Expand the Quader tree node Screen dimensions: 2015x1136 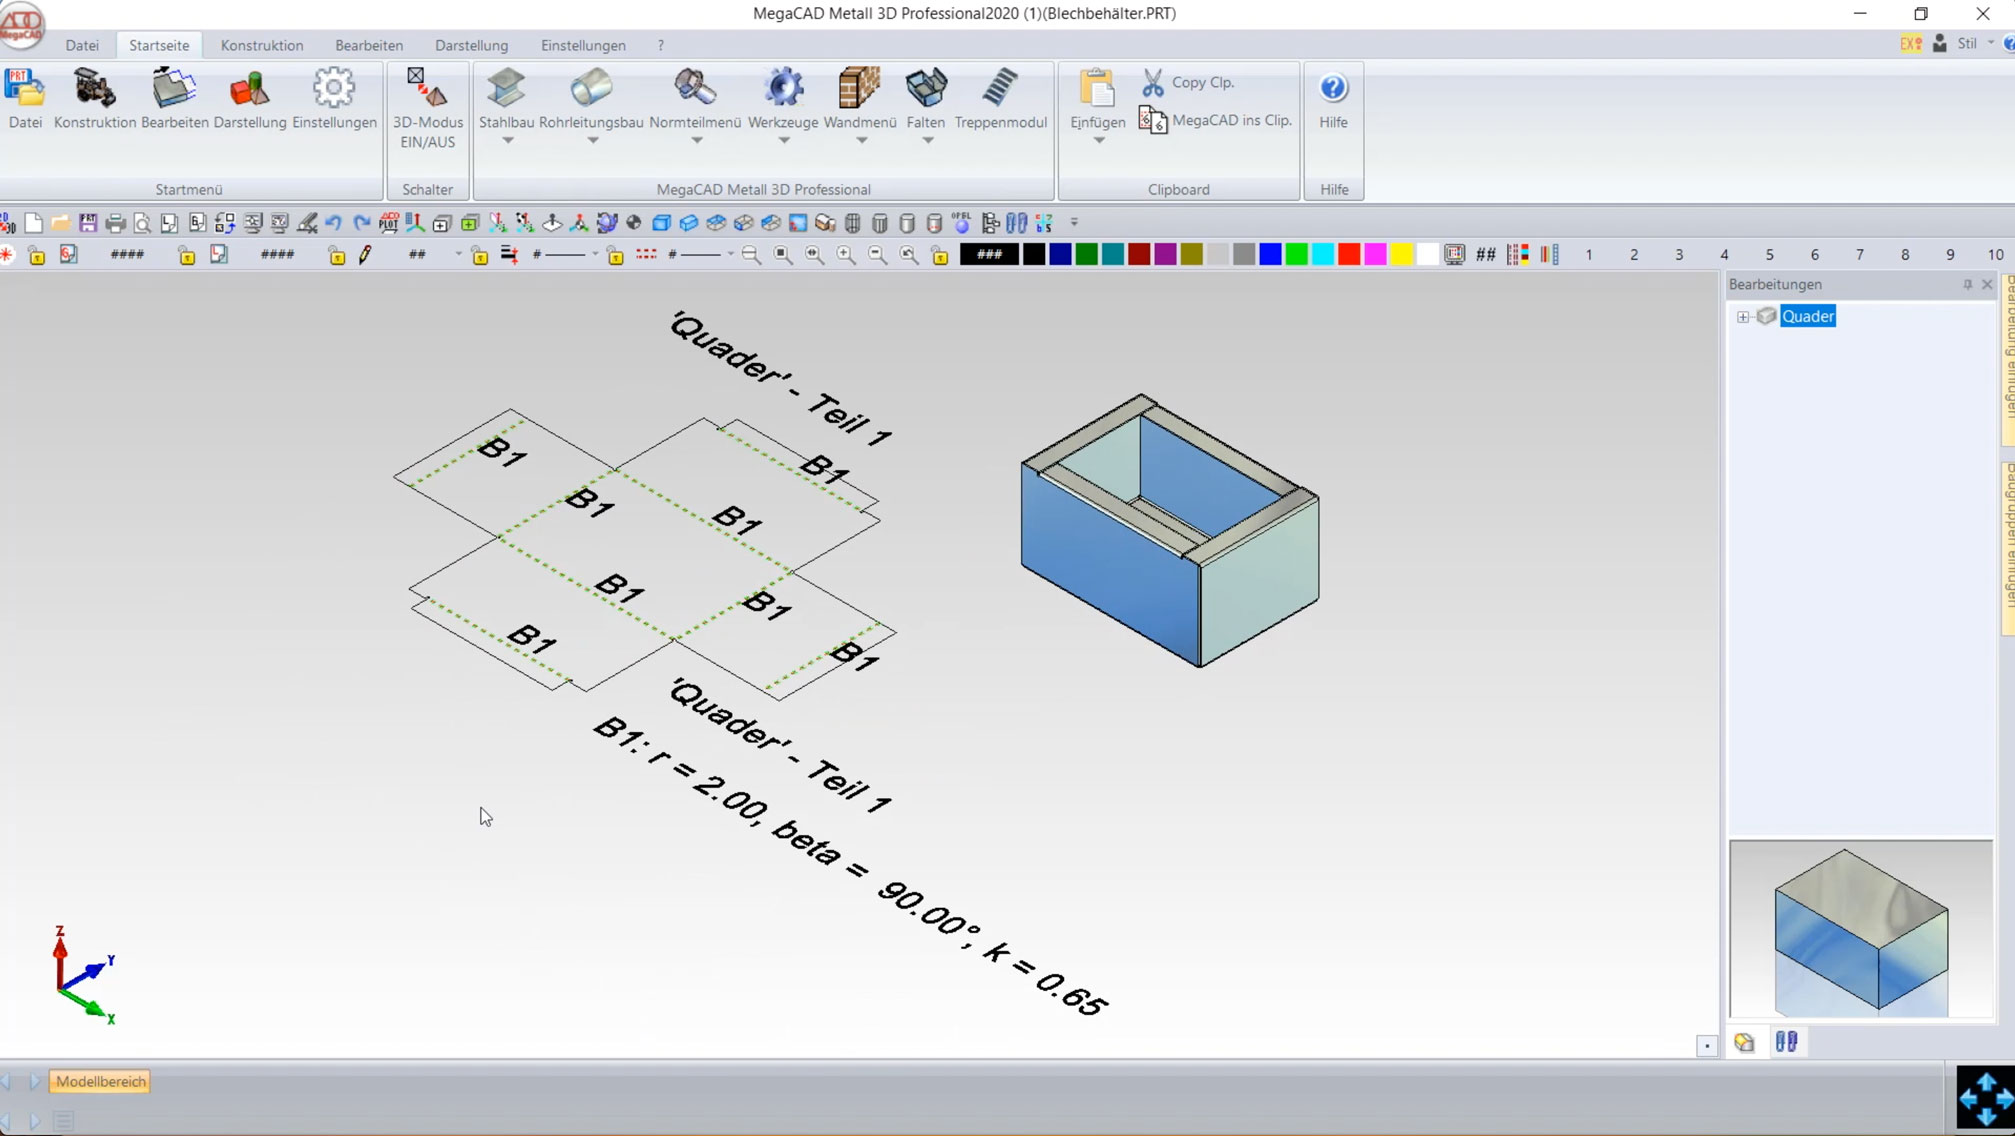tap(1743, 317)
